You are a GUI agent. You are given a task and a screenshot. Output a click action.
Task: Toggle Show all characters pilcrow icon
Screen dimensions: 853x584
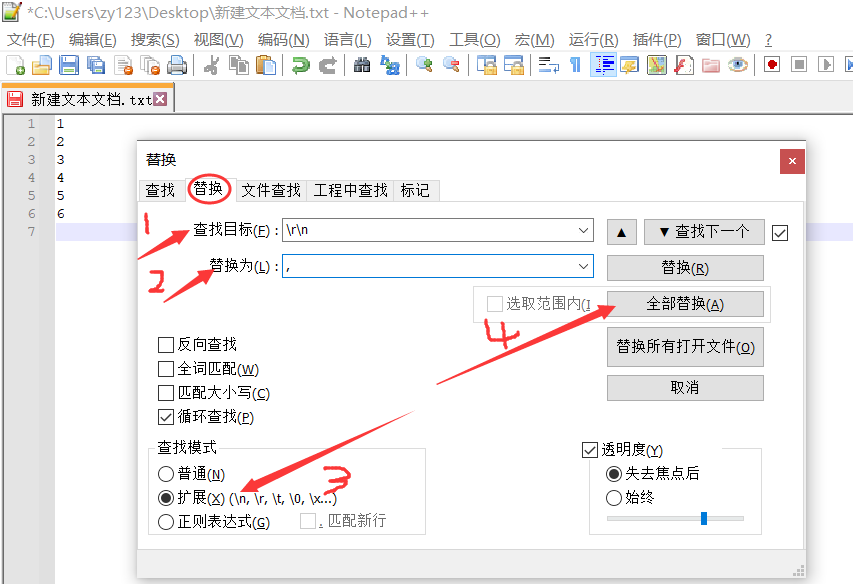click(576, 65)
